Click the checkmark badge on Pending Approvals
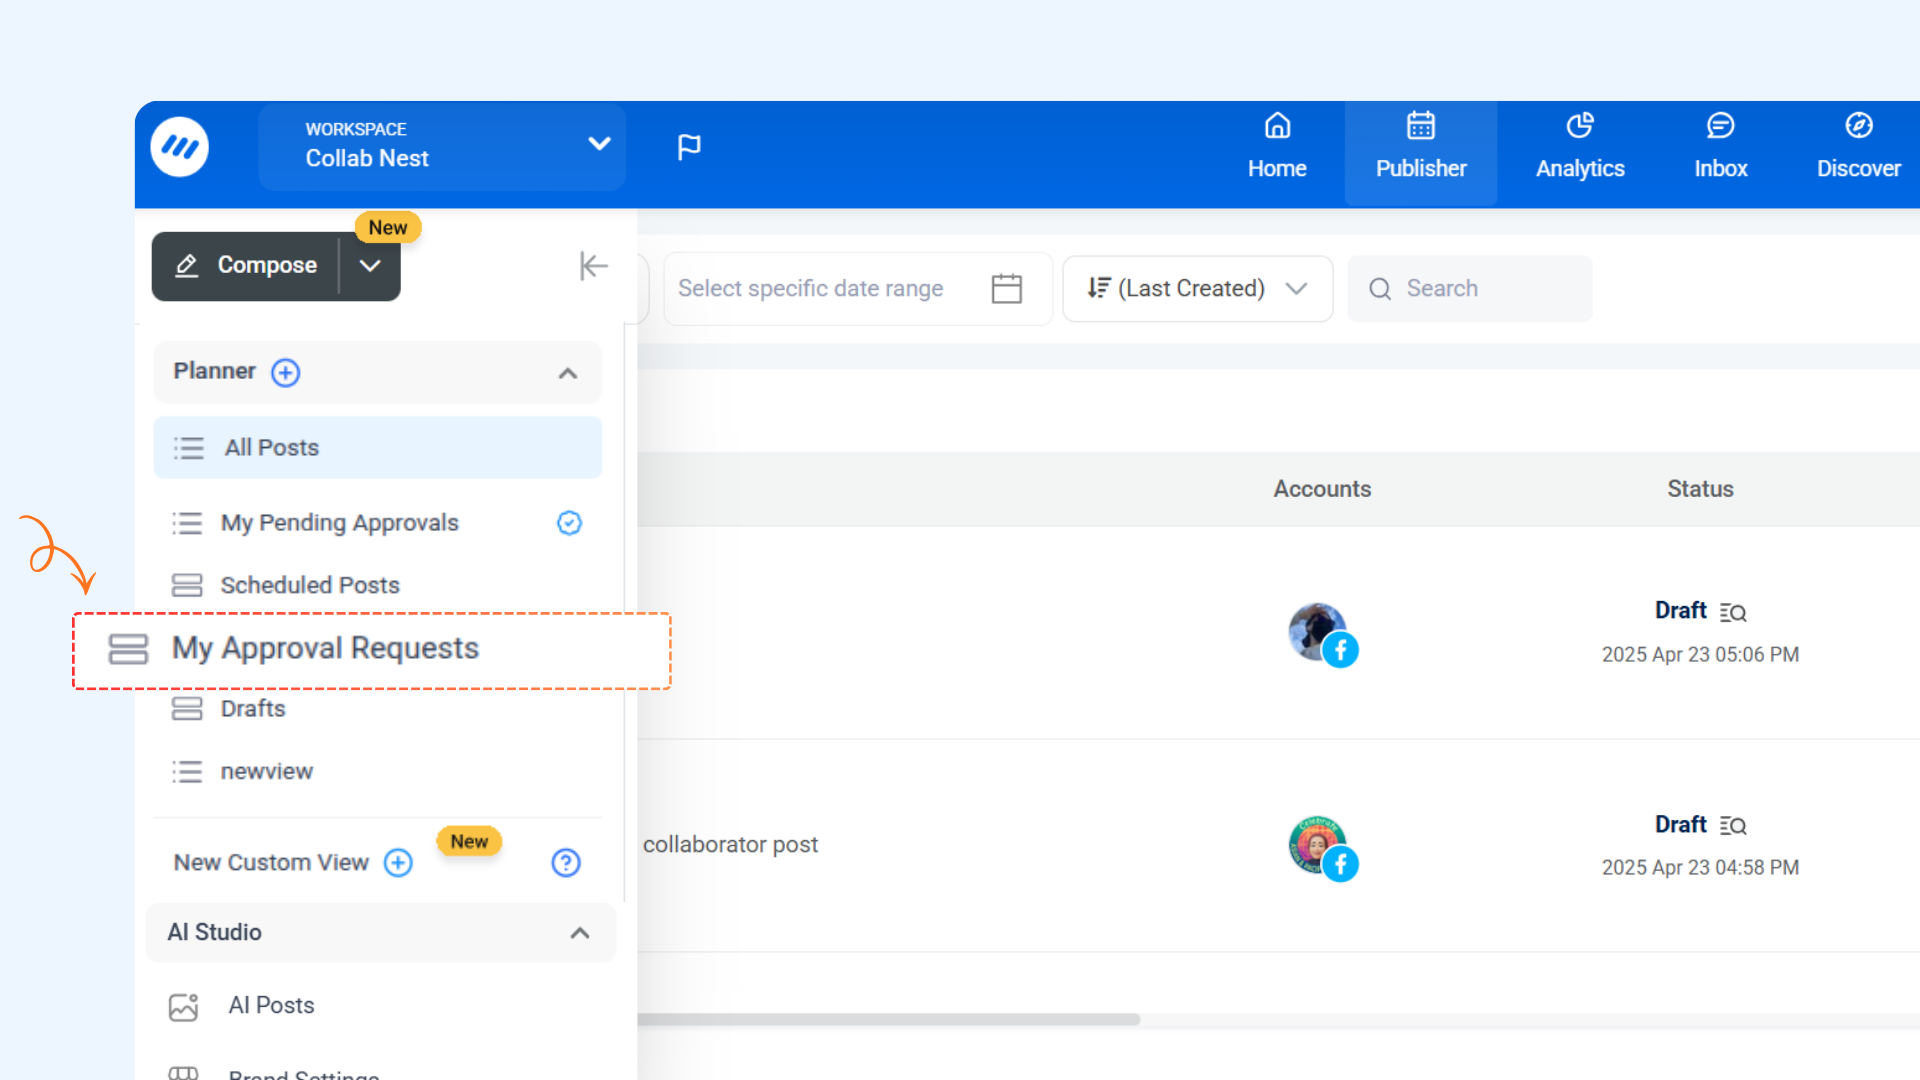 tap(569, 523)
